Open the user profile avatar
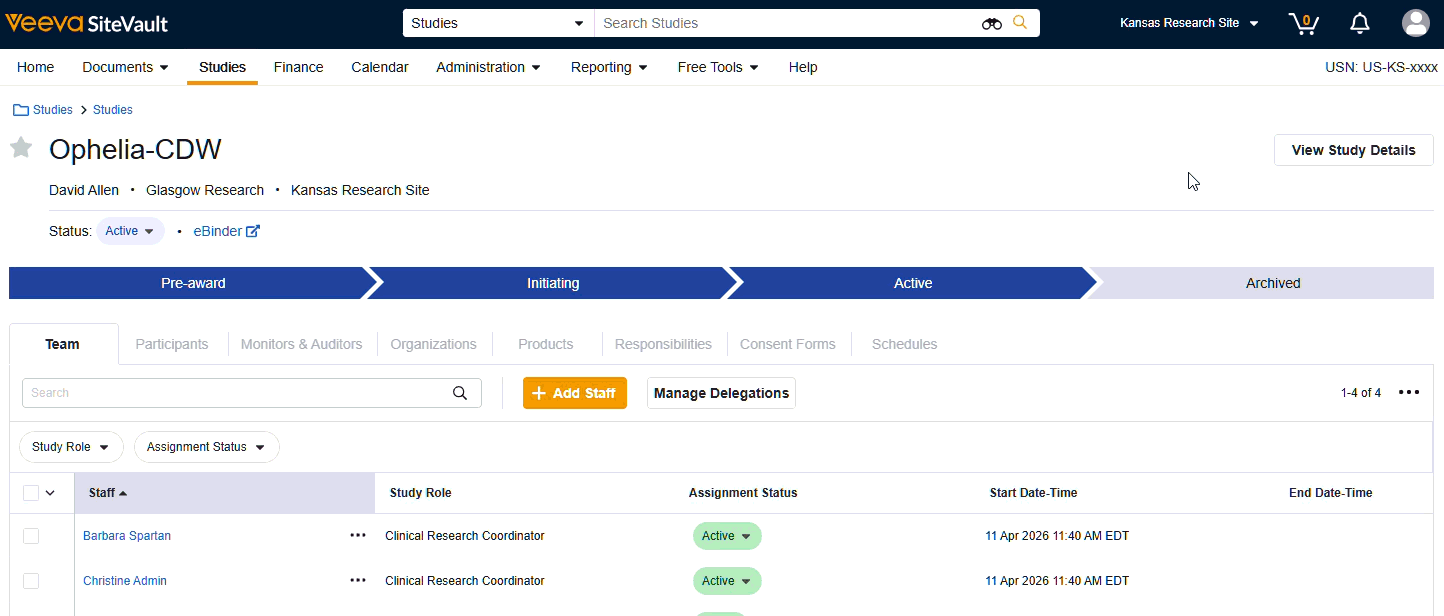The width and height of the screenshot is (1444, 616). (x=1415, y=23)
